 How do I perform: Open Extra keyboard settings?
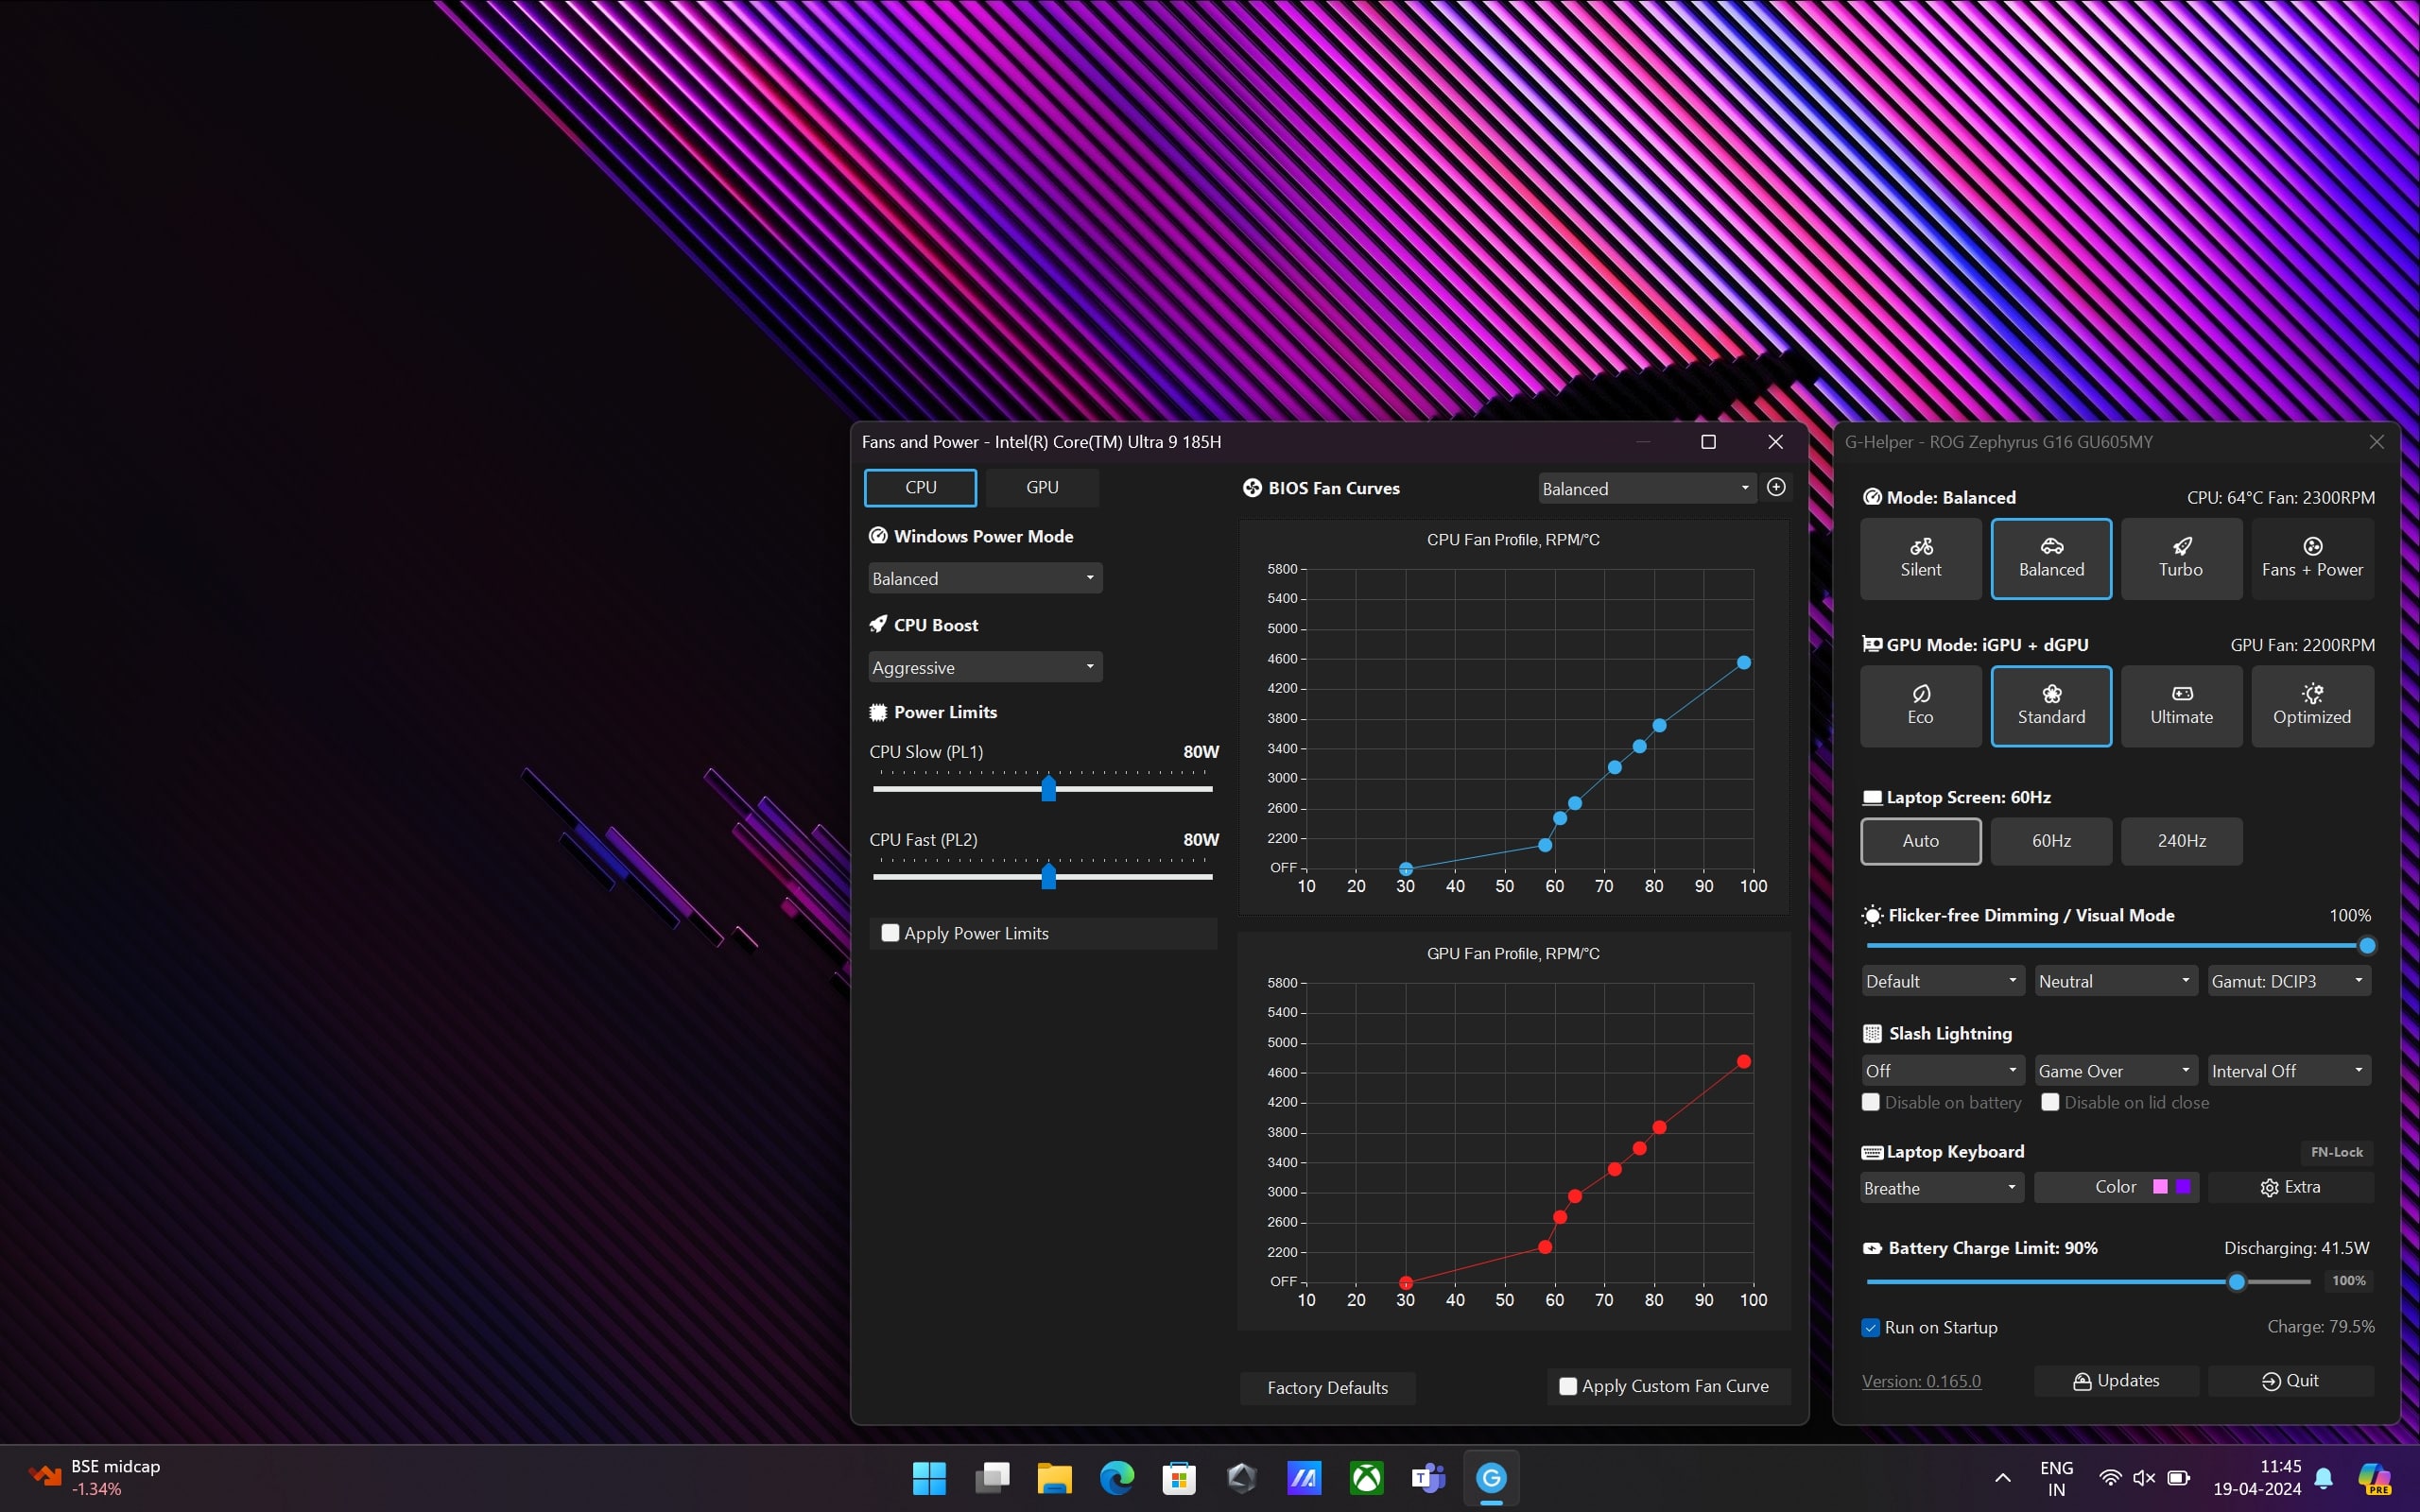click(x=2290, y=1187)
